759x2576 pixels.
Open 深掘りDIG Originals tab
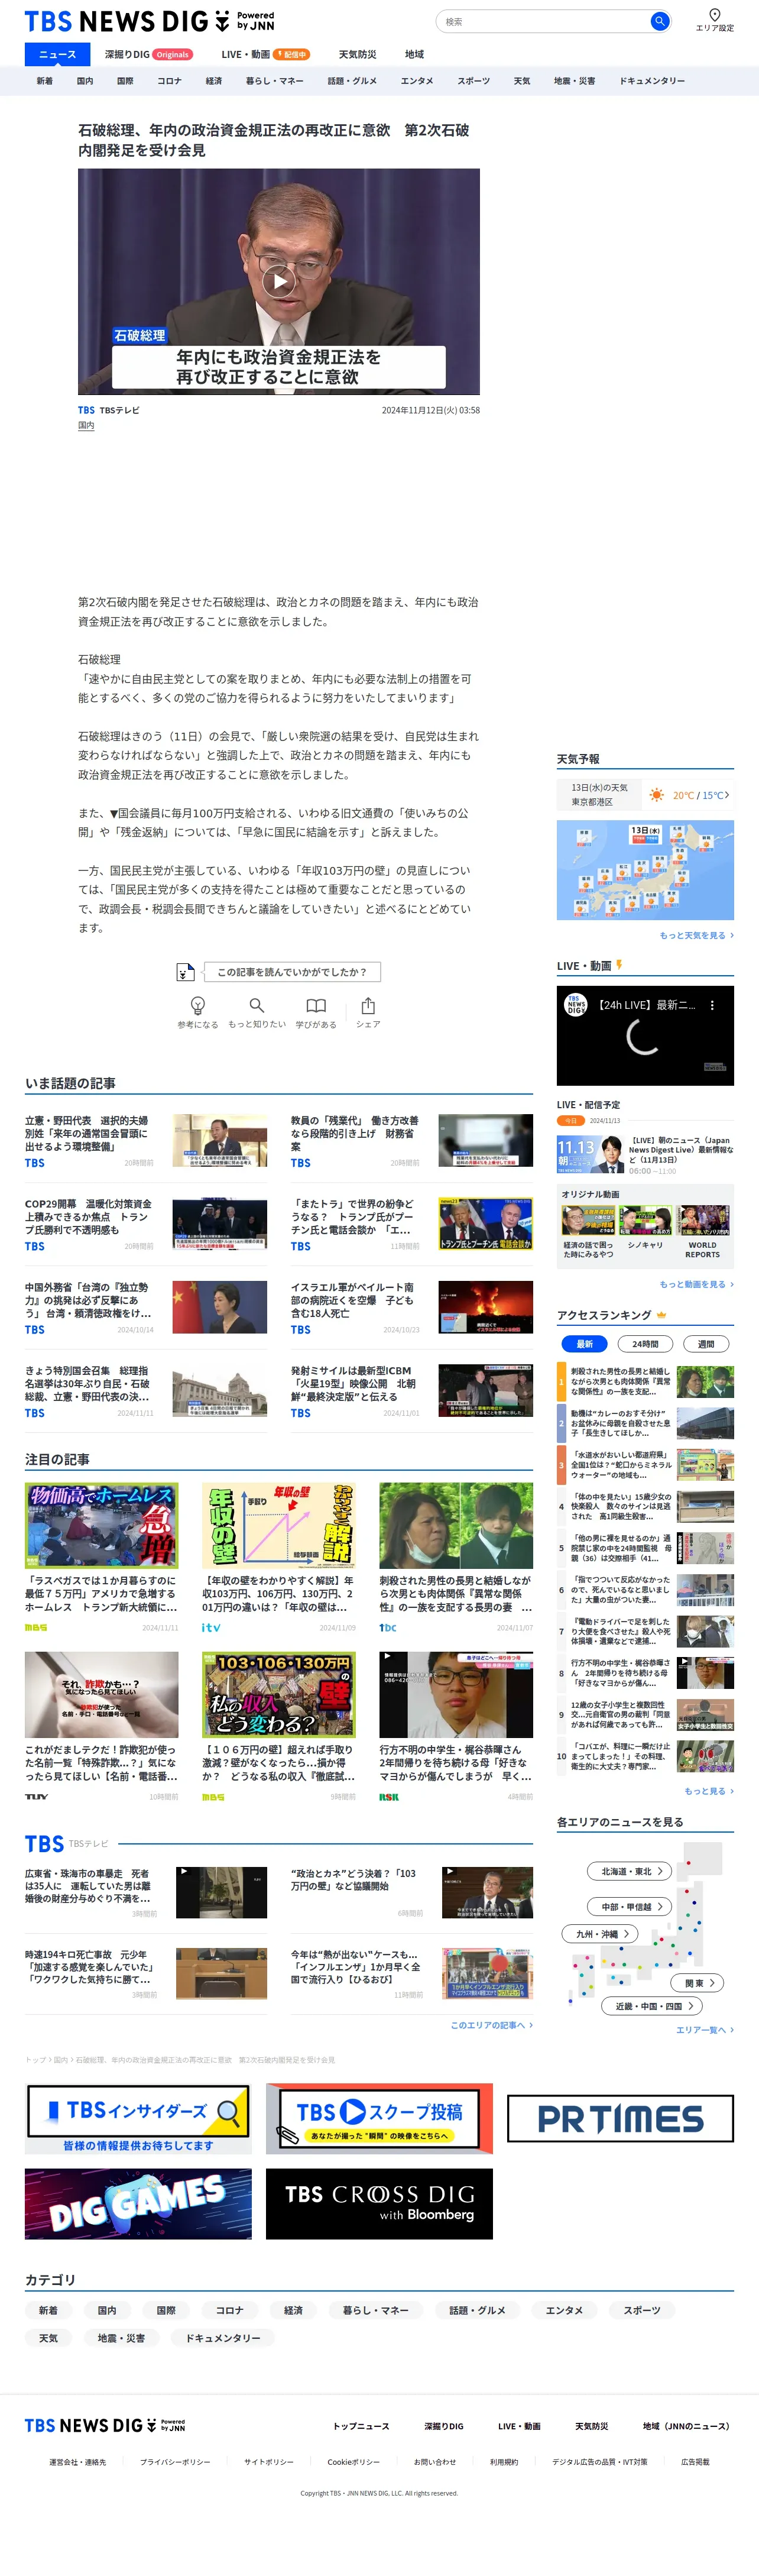149,54
